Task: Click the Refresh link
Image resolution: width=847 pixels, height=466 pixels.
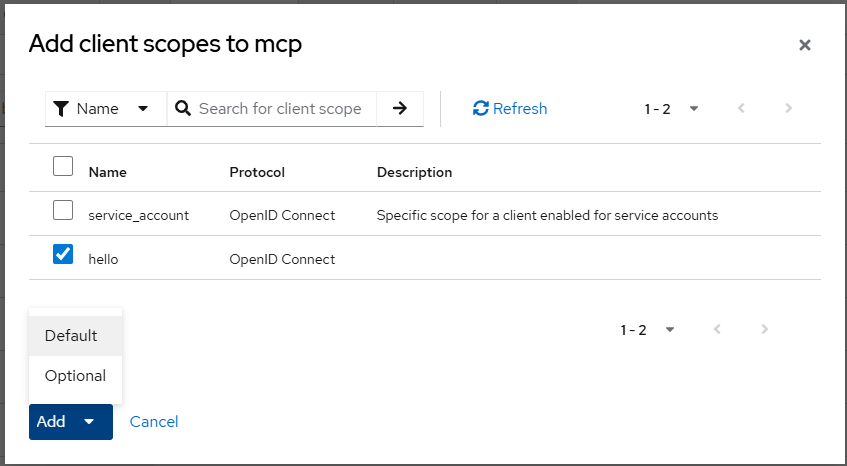Action: point(510,109)
